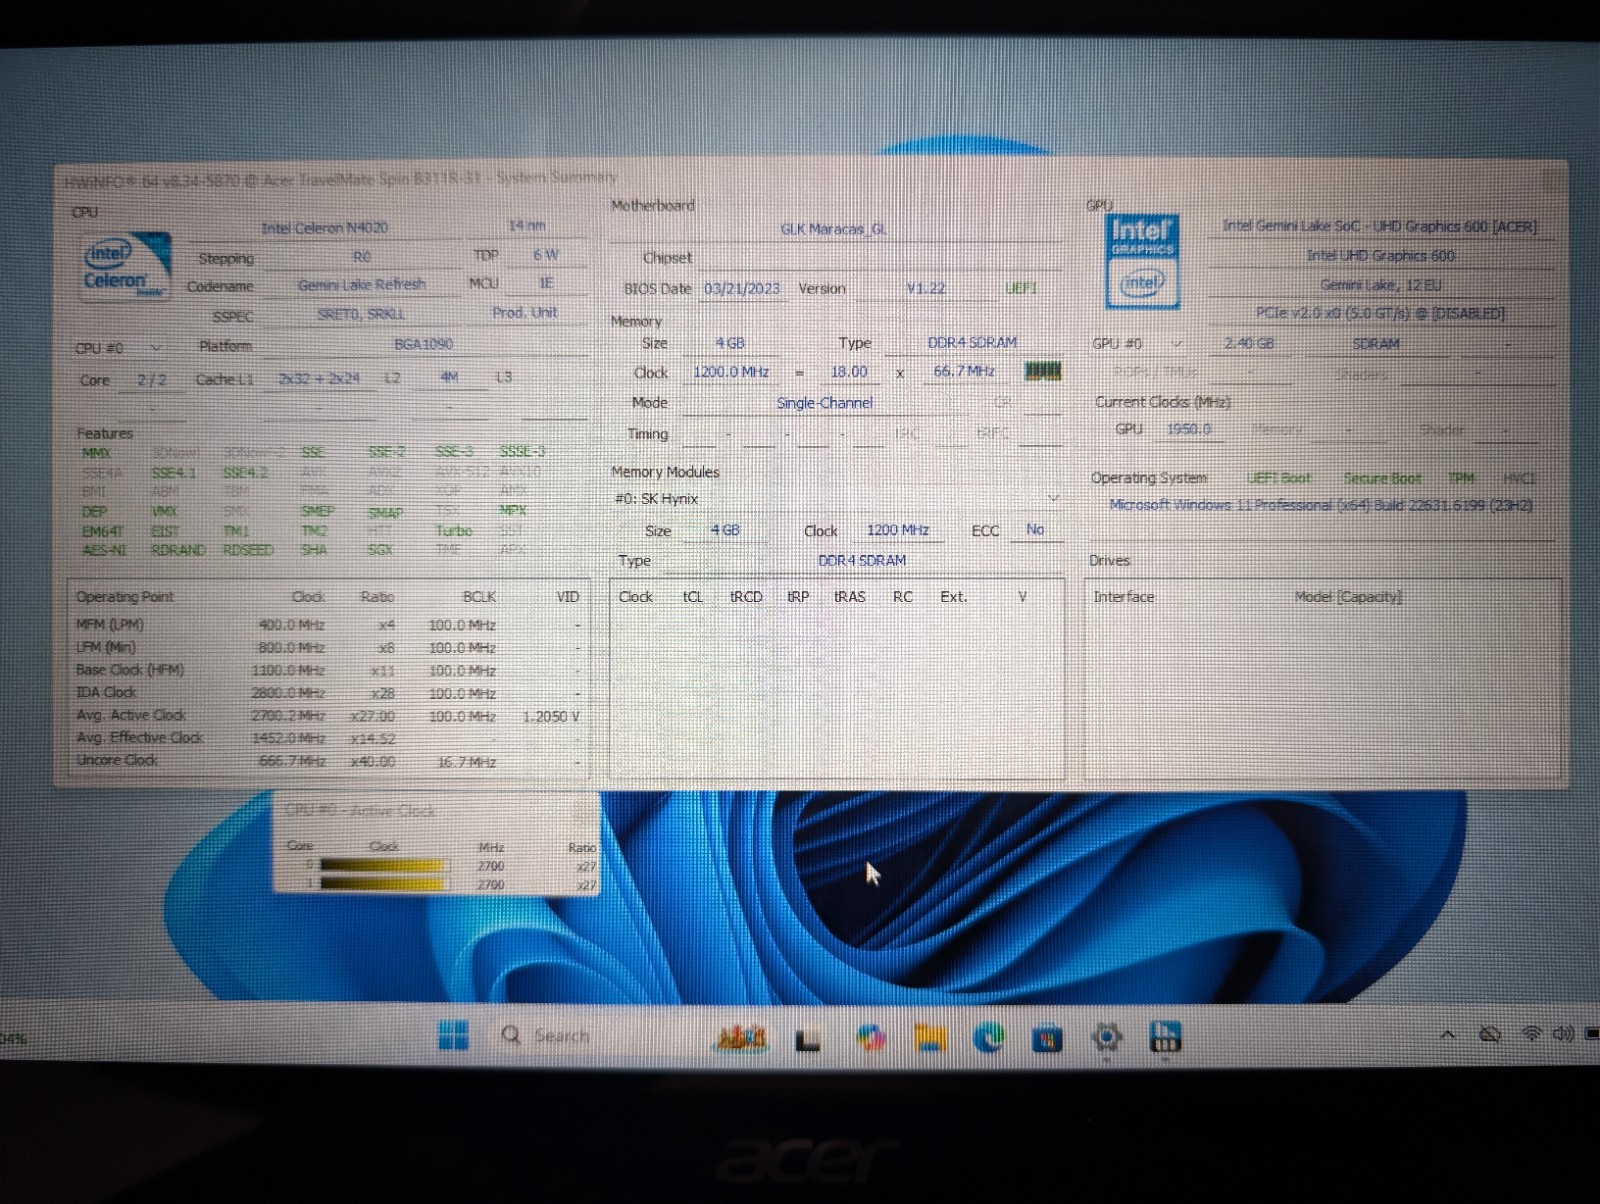Select the Uncore Clock row
The width and height of the screenshot is (1600, 1204).
click(x=328, y=761)
